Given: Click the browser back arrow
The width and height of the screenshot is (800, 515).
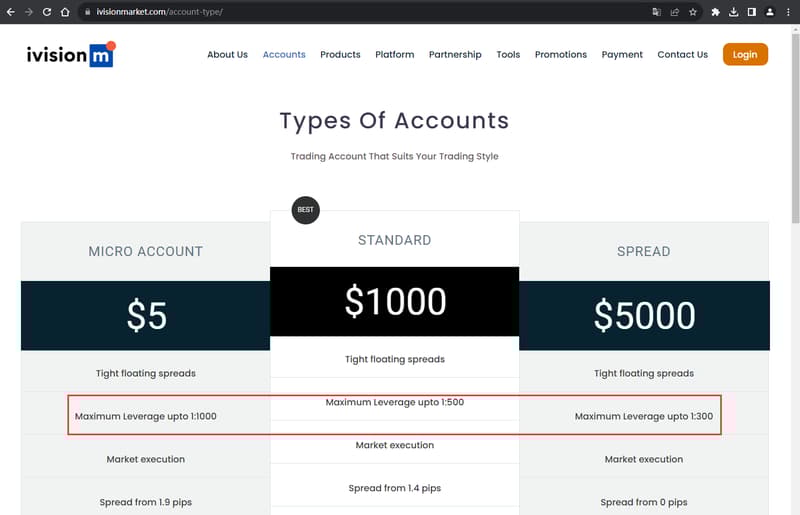Looking at the screenshot, I should coord(11,12).
